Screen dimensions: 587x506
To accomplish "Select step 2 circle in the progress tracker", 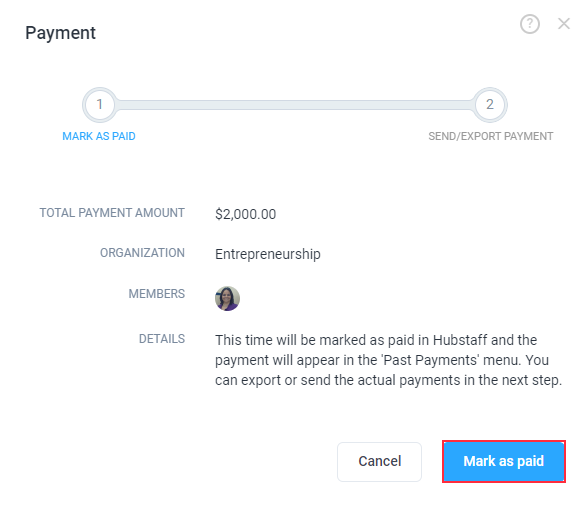I will (x=490, y=105).
